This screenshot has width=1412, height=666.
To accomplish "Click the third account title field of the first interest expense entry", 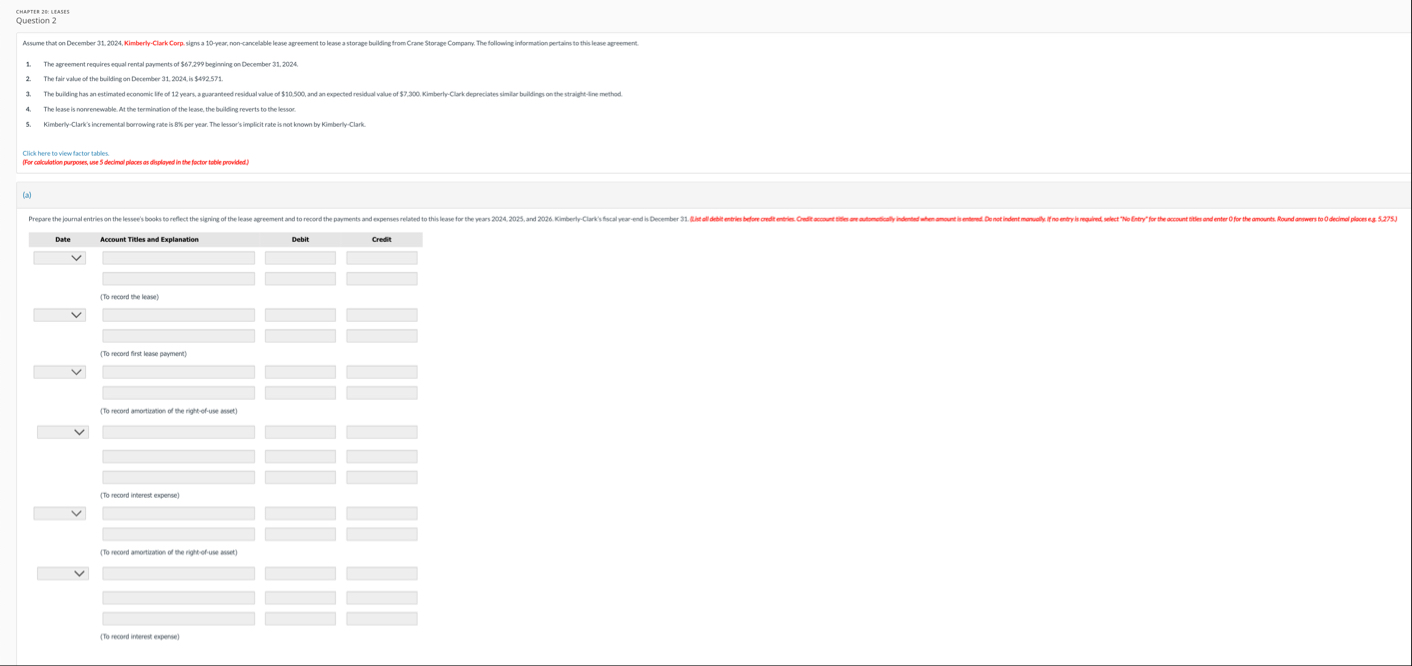I will click(x=178, y=477).
